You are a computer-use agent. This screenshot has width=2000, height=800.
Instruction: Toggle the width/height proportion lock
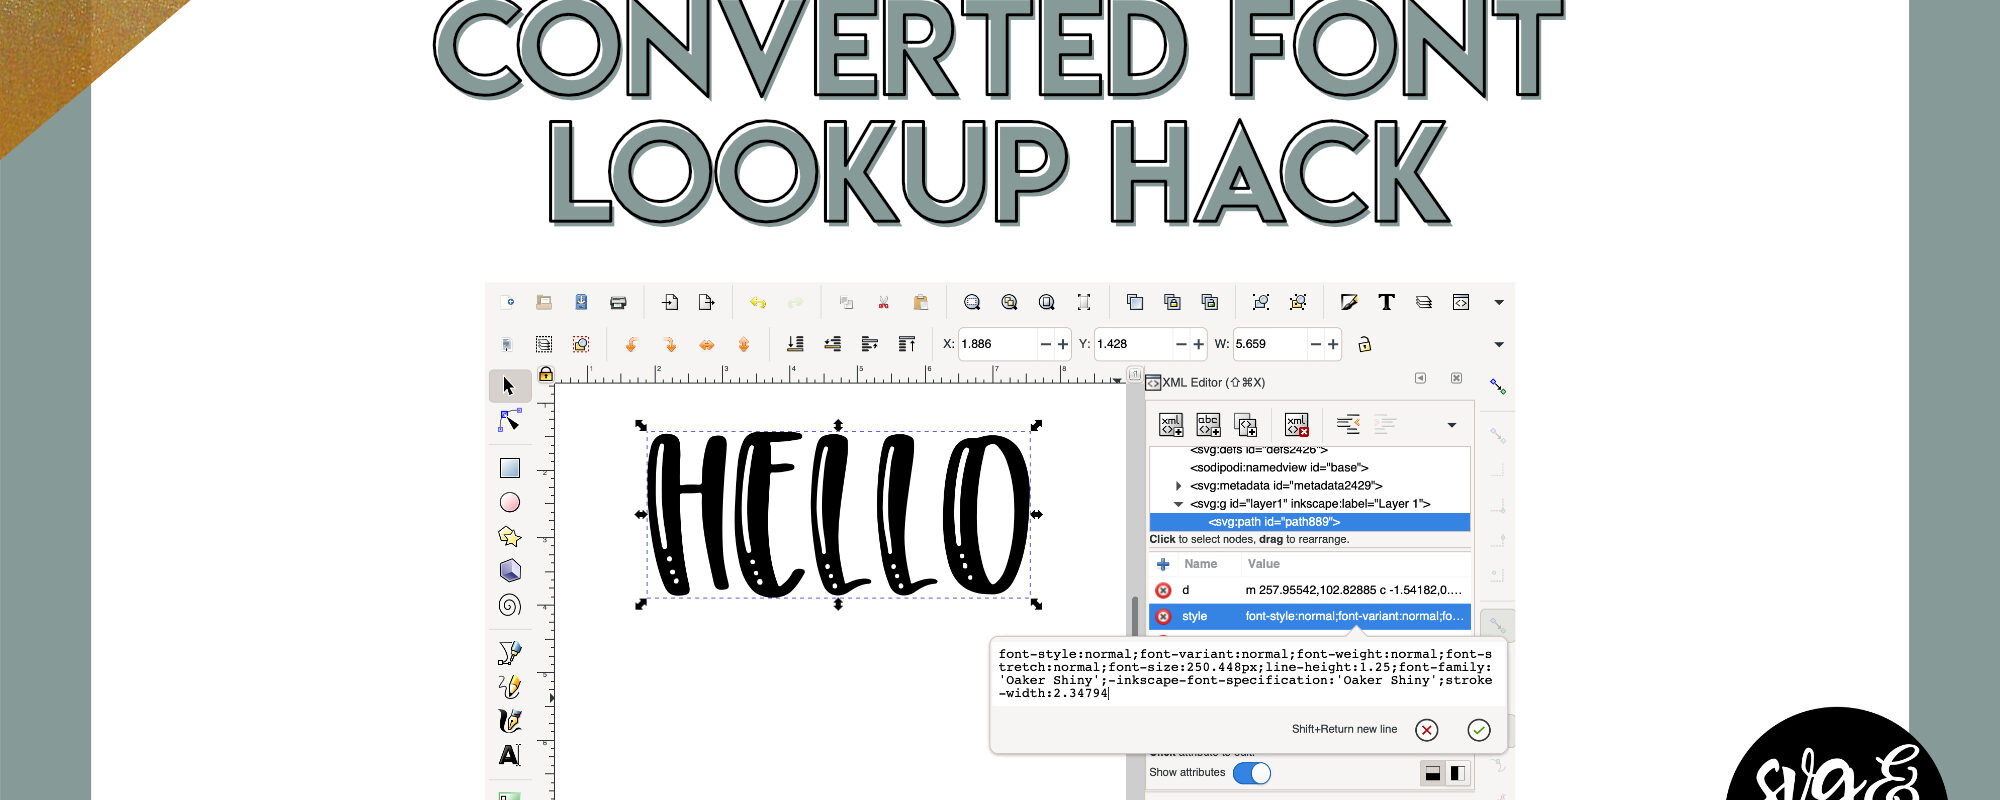click(1364, 344)
